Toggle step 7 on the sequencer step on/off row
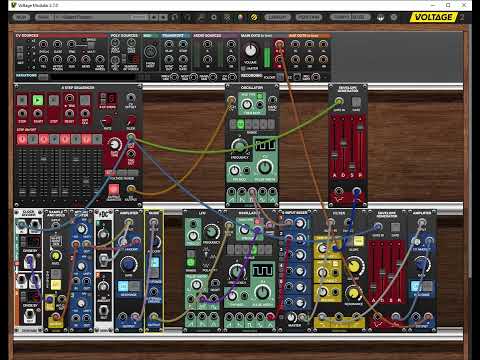Image resolution: width=480 pixels, height=360 pixels. click(86, 139)
